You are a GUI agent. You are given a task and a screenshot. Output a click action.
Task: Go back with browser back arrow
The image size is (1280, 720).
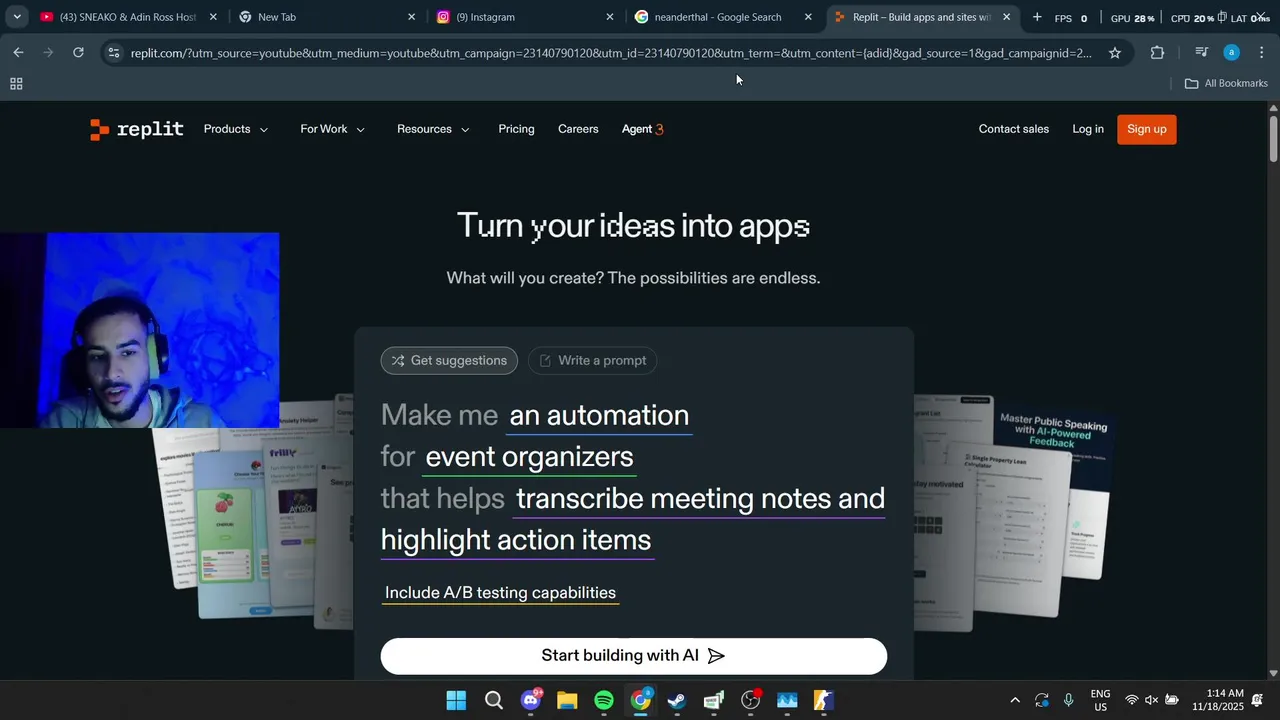[18, 52]
